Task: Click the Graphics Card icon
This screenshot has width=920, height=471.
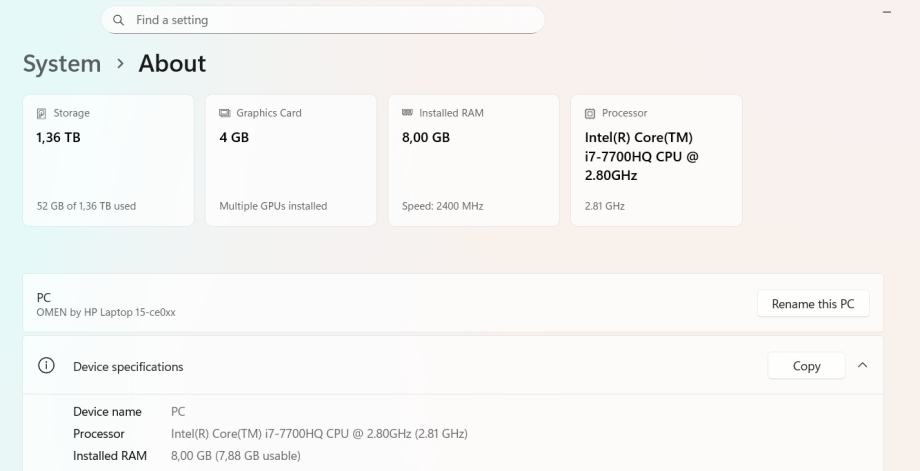Action: [x=225, y=114]
